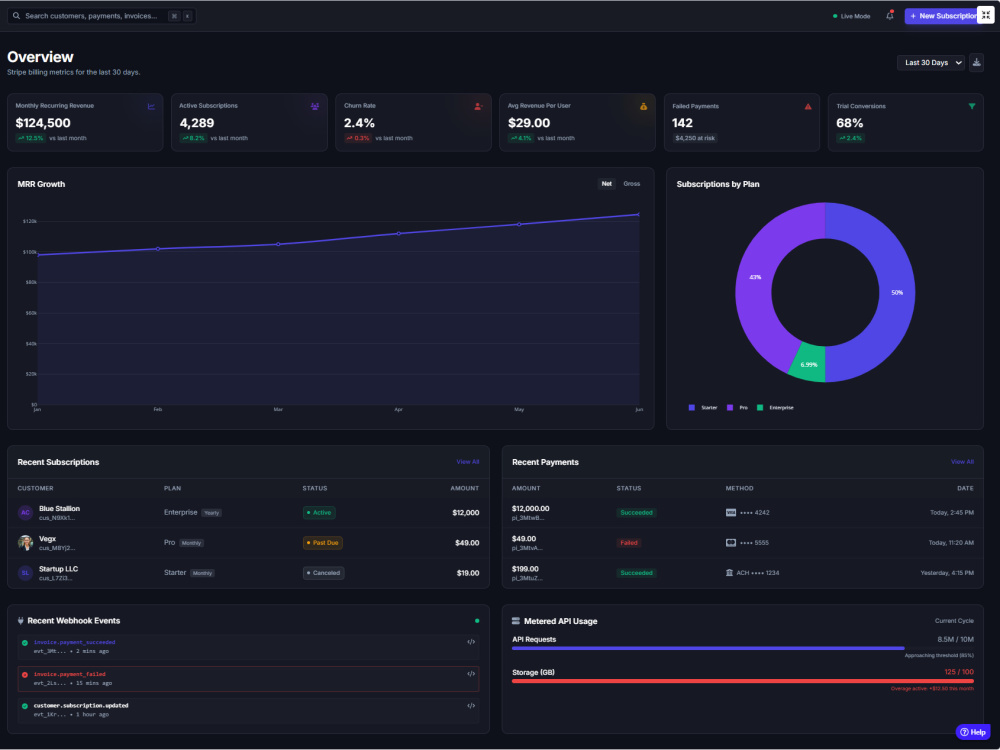The height and width of the screenshot is (750, 1000).
Task: Click the Succeeded status for $12,000.00 payment
Action: [636, 513]
